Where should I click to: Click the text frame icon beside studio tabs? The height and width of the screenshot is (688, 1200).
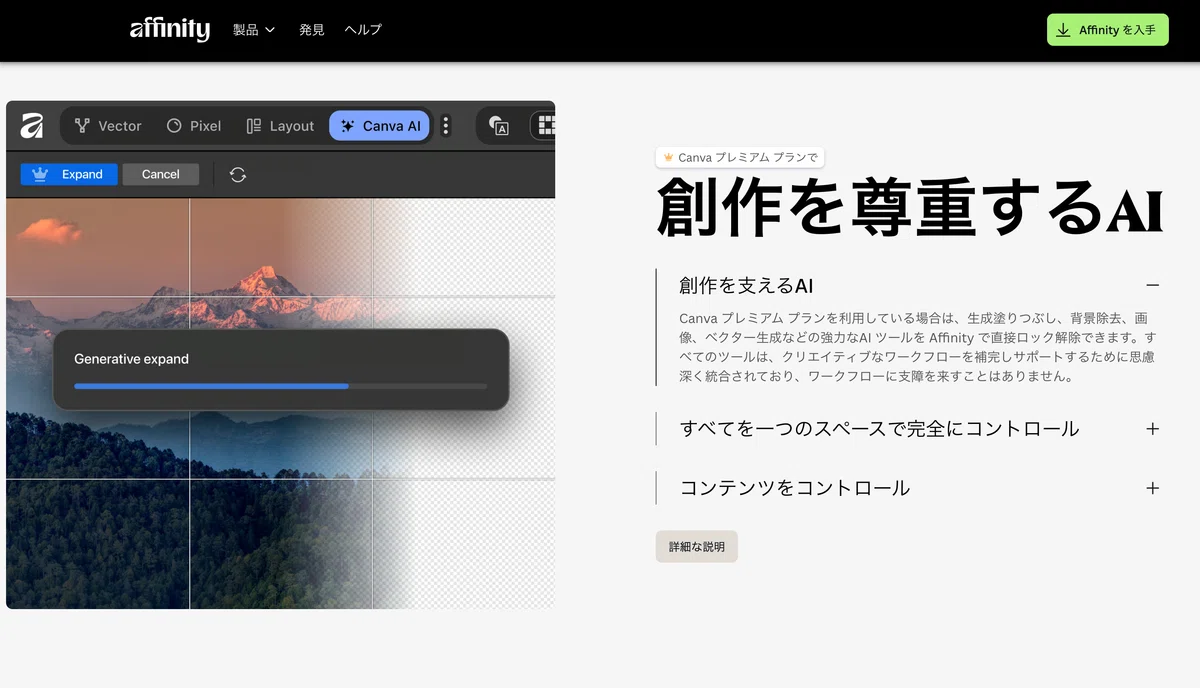click(x=499, y=126)
